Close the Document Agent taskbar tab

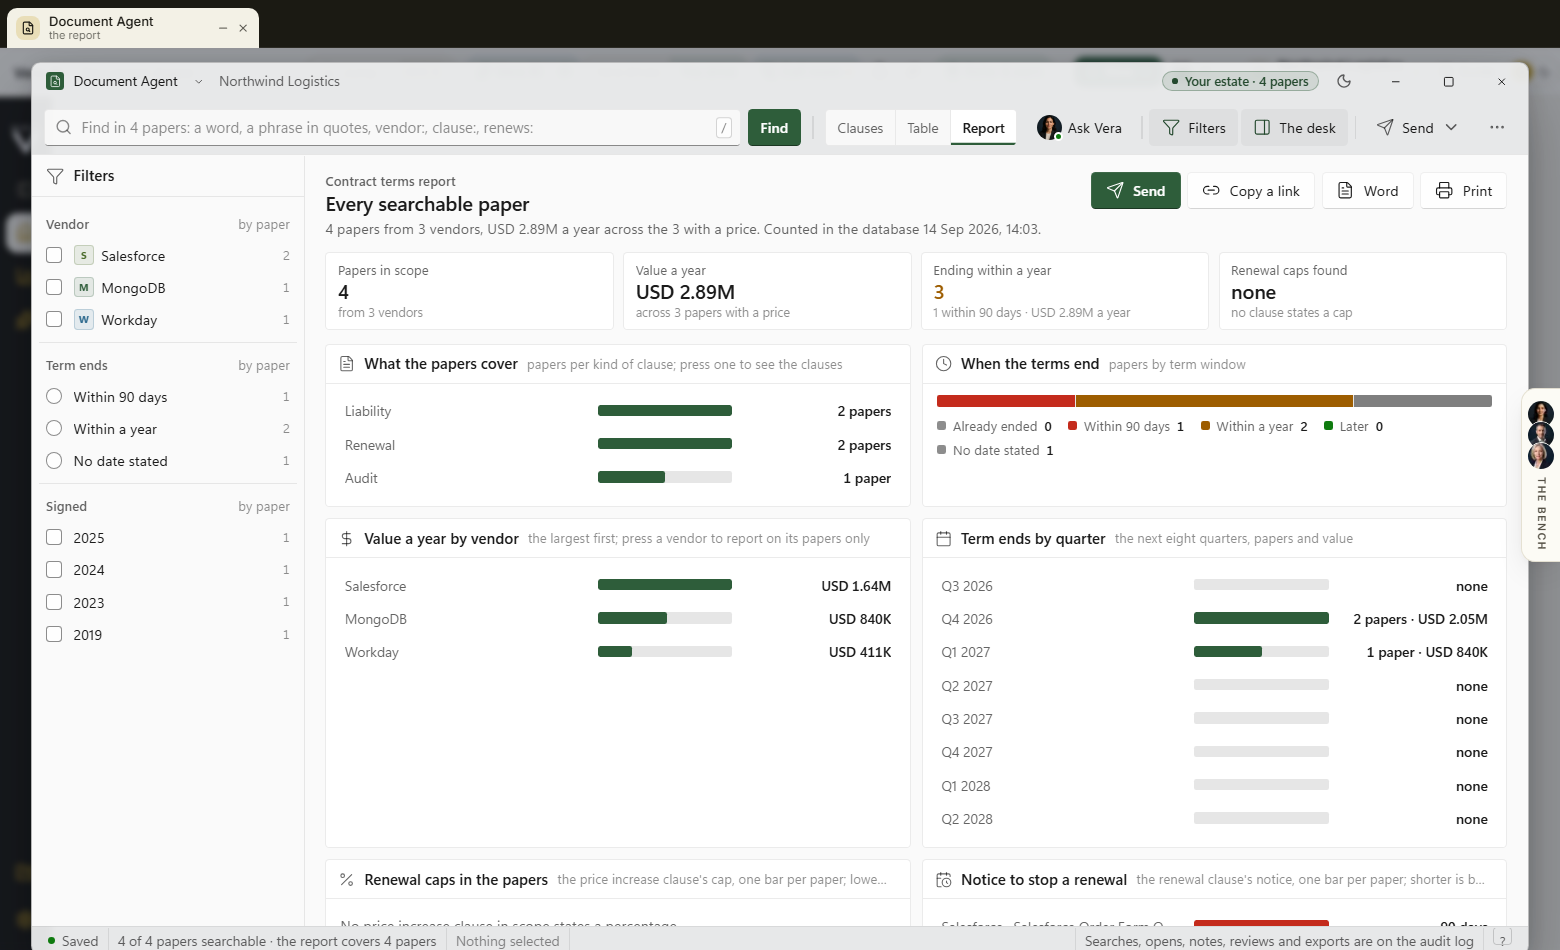[243, 28]
